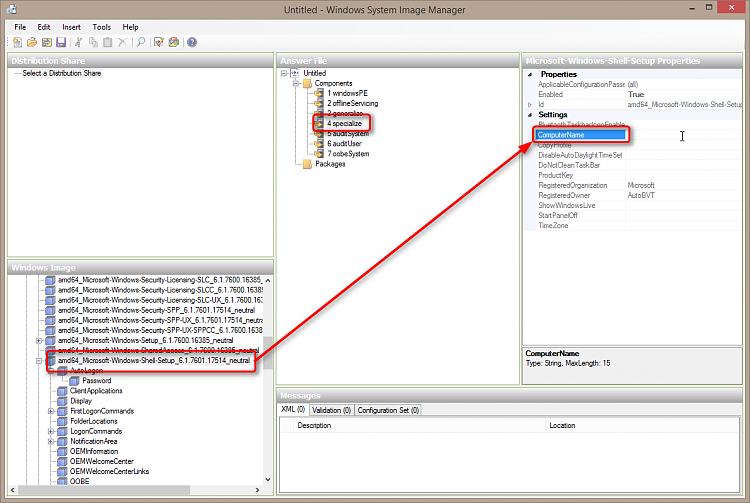Switch to the XML (0) messages tab
The image size is (750, 503).
293,409
